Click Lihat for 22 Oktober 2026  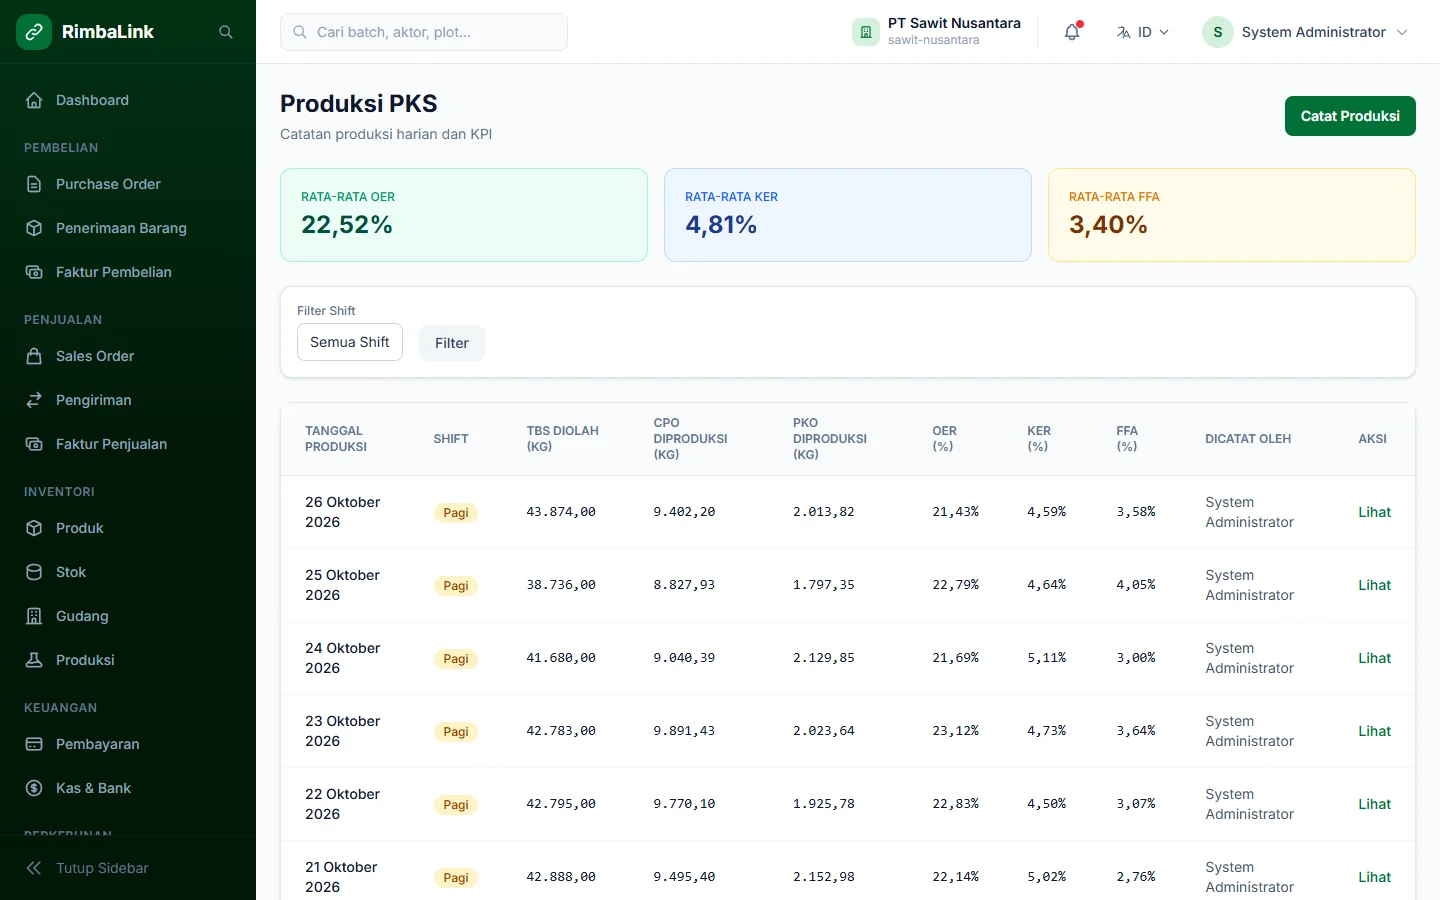(1374, 804)
